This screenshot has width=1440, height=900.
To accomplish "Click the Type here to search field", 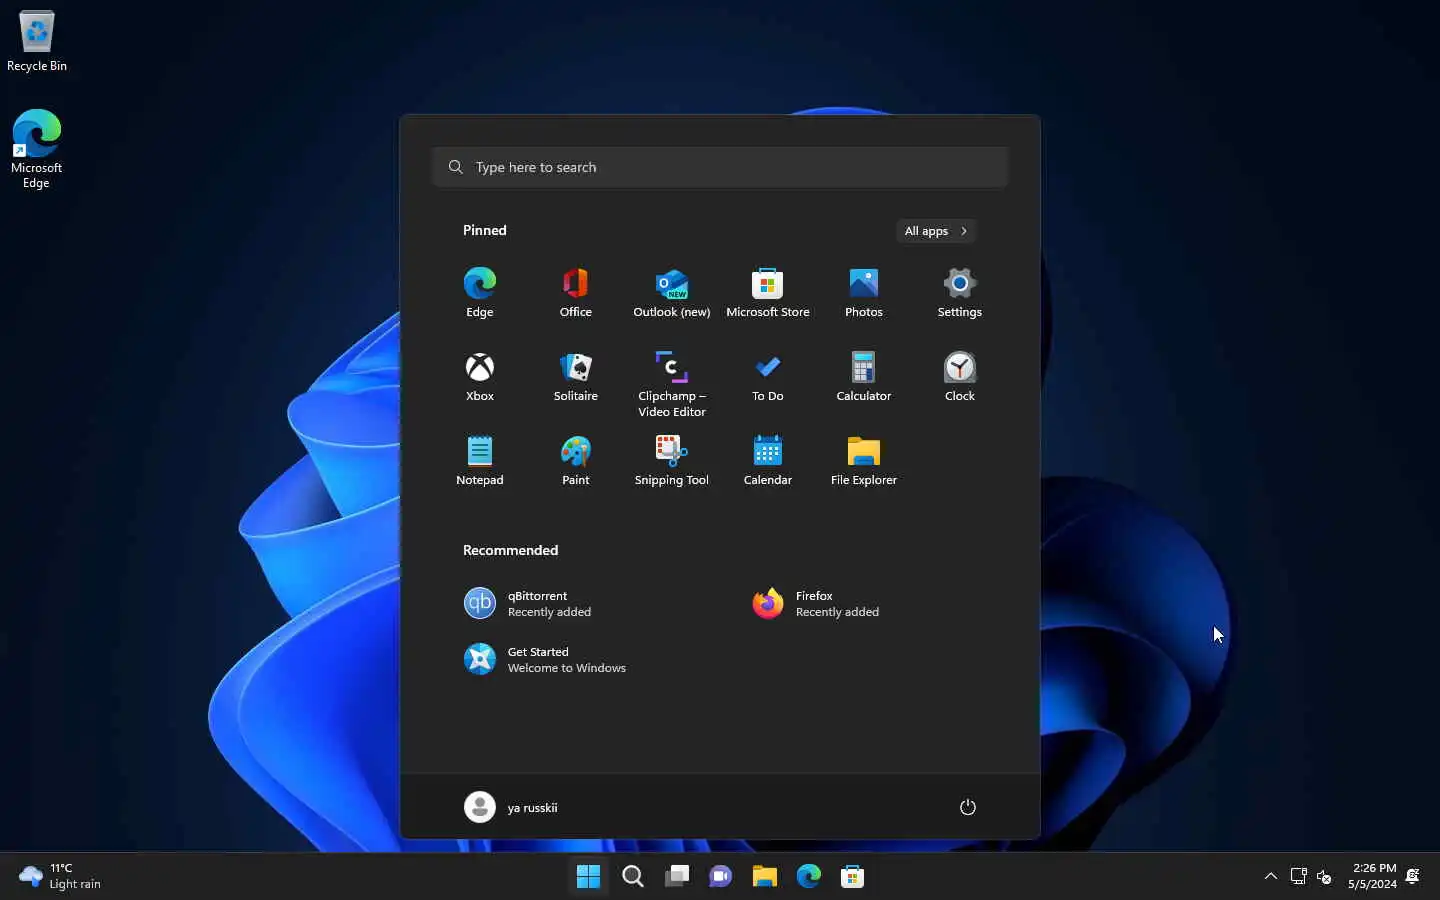I will tap(720, 167).
